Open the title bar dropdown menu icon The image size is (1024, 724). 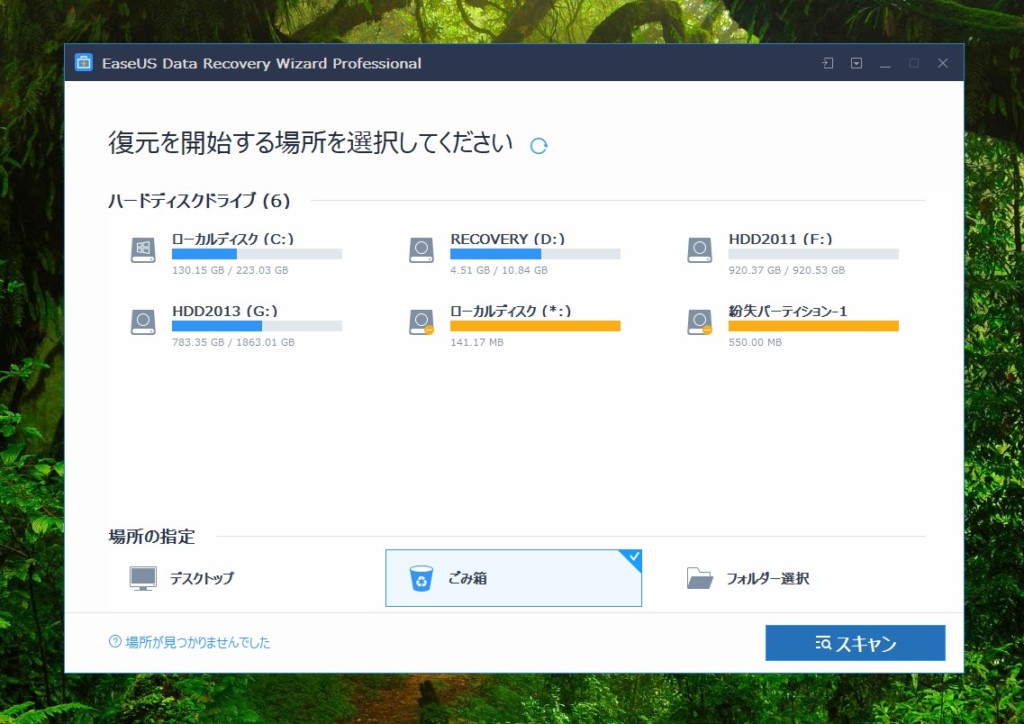(856, 63)
